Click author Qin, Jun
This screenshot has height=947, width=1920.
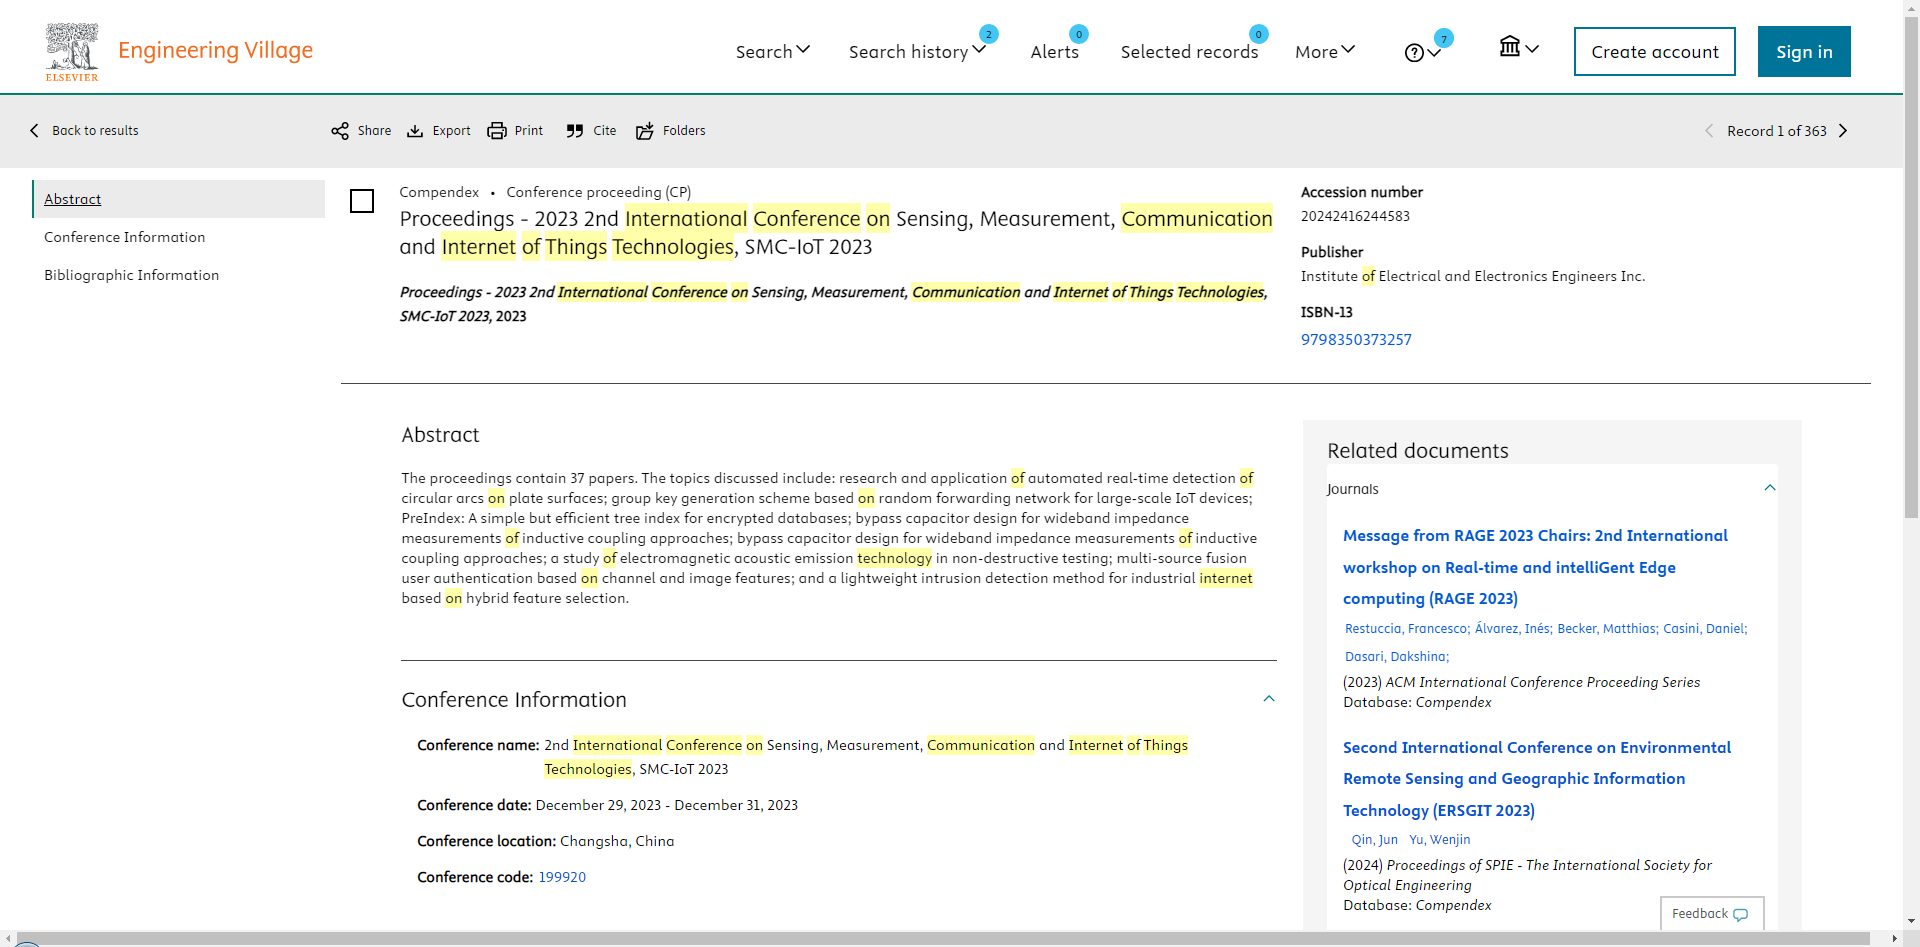(1375, 840)
